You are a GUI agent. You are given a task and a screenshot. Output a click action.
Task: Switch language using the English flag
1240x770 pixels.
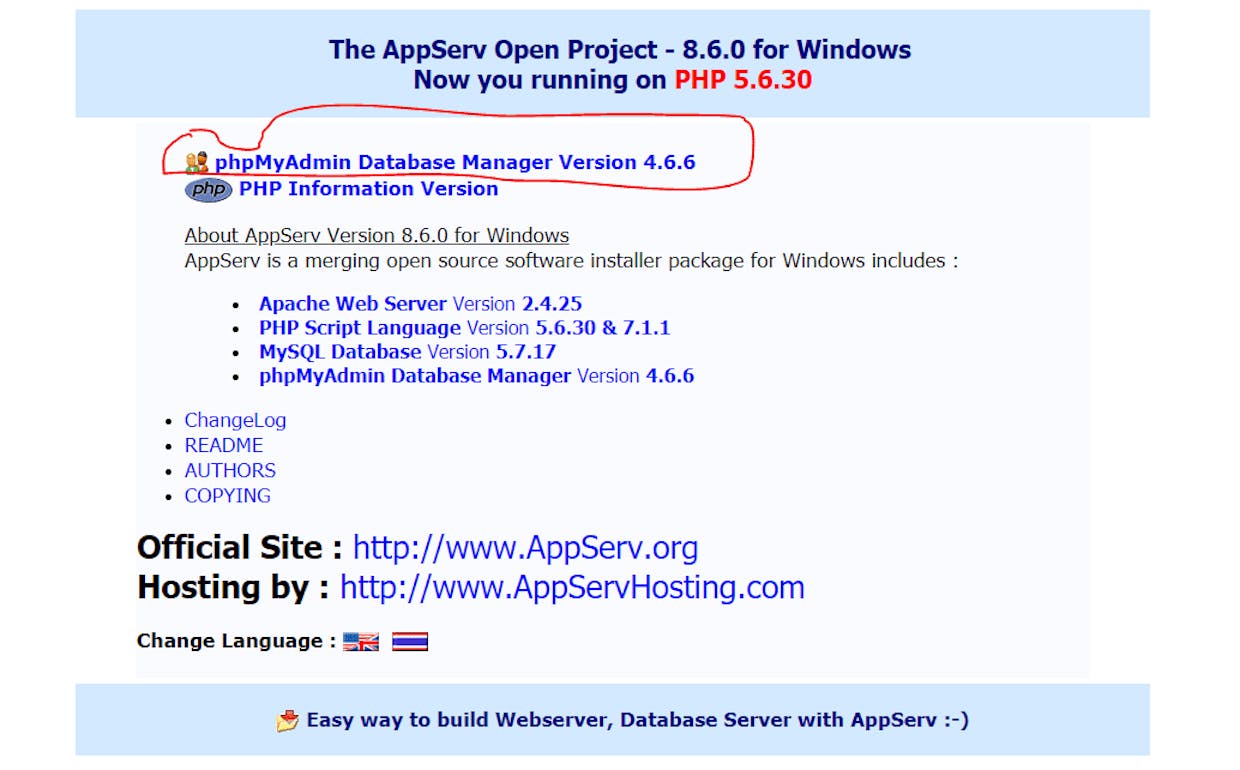point(361,642)
